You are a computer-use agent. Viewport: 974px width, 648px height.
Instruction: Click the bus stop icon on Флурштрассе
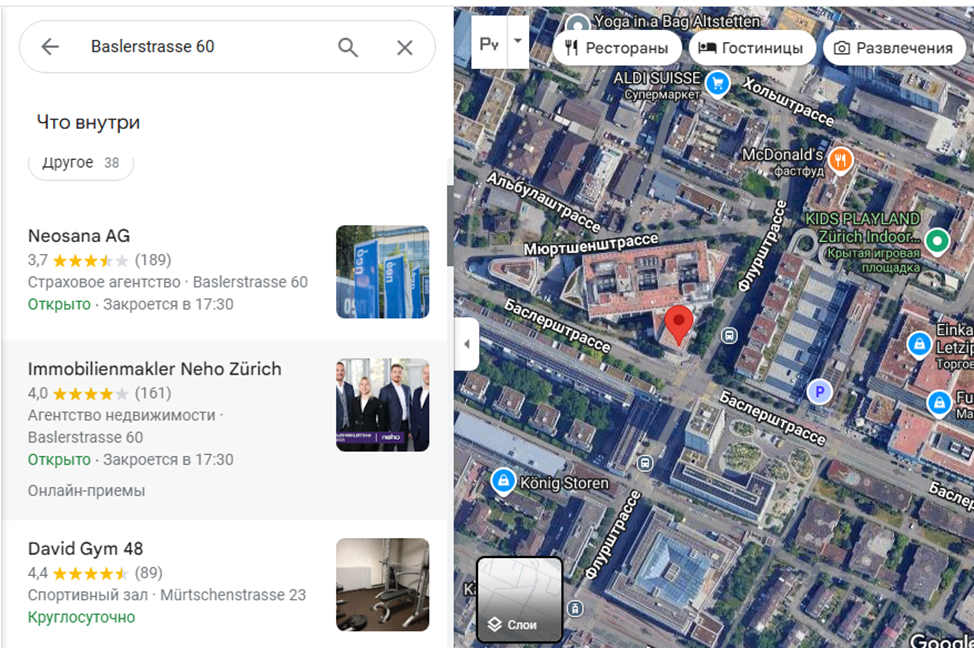click(x=729, y=336)
